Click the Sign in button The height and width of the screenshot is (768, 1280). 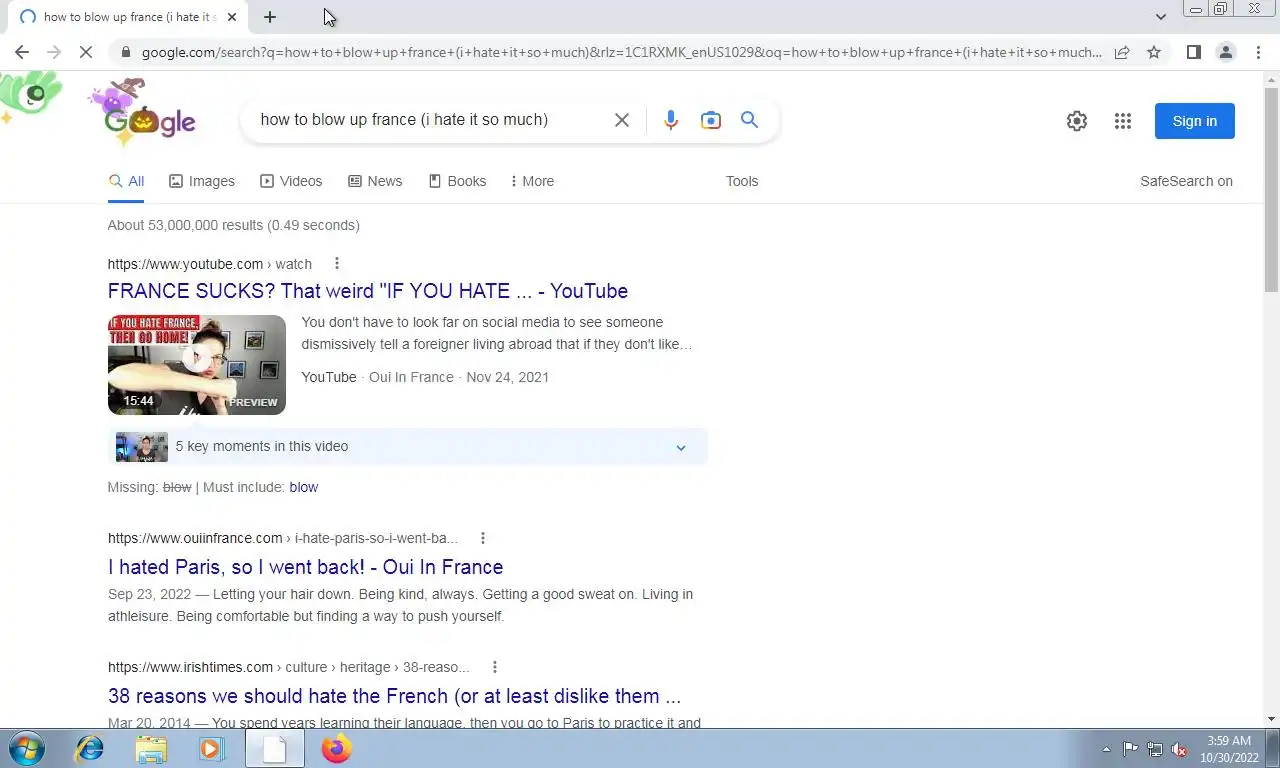[1195, 121]
